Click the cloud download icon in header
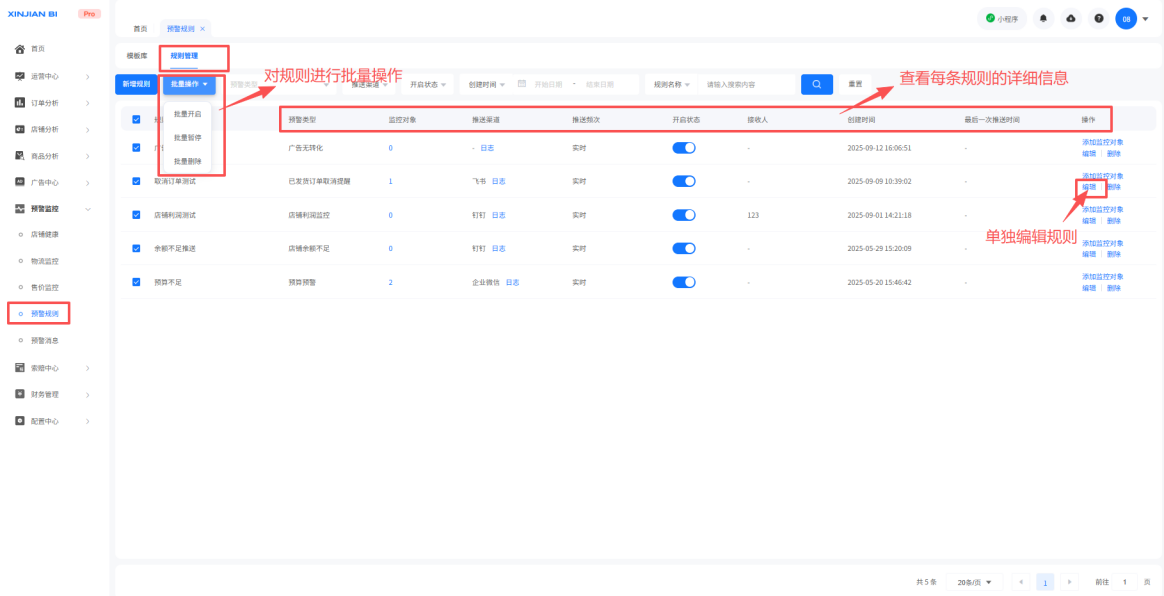1164x596 pixels. pyautogui.click(x=1071, y=19)
